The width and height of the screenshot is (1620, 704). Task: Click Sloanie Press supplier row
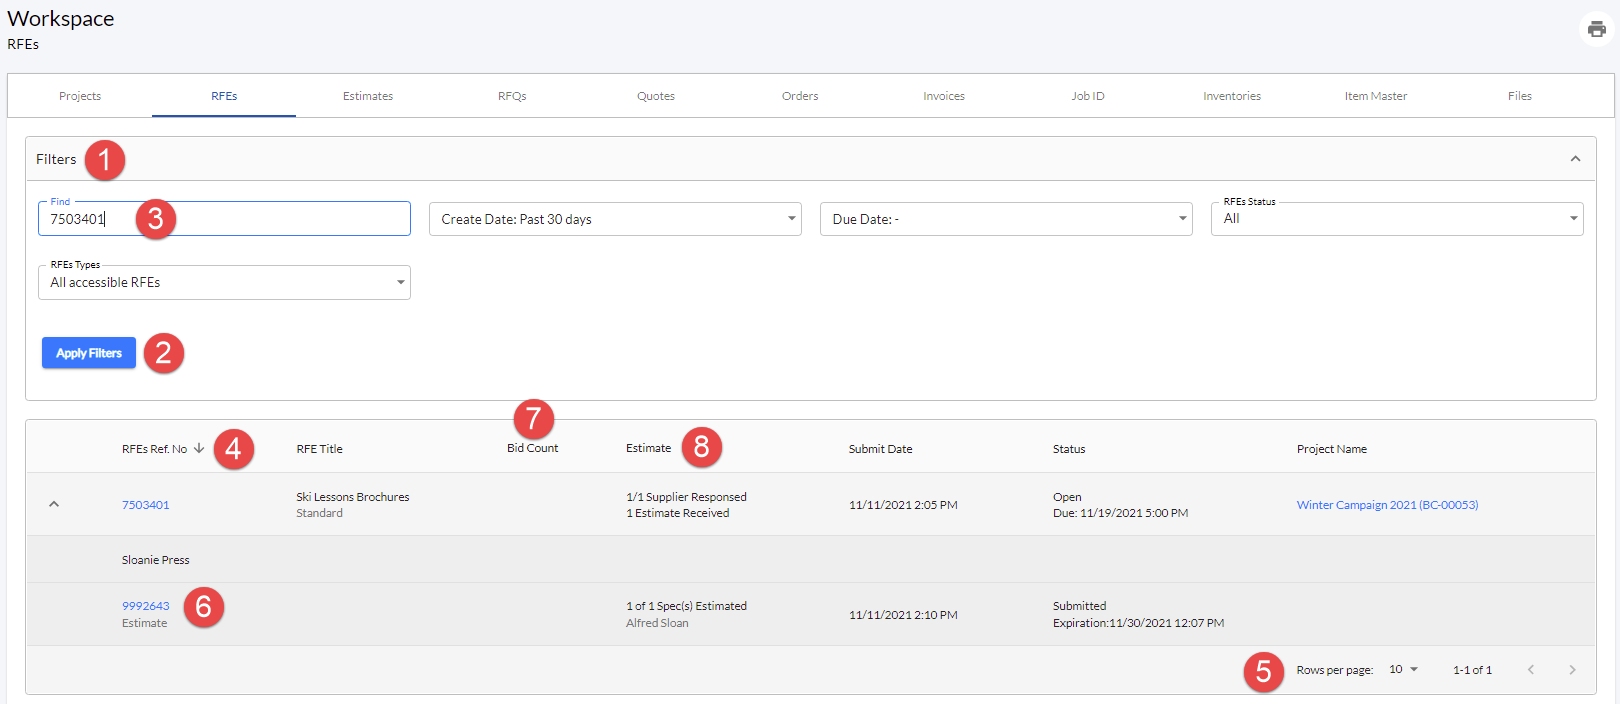click(810, 559)
